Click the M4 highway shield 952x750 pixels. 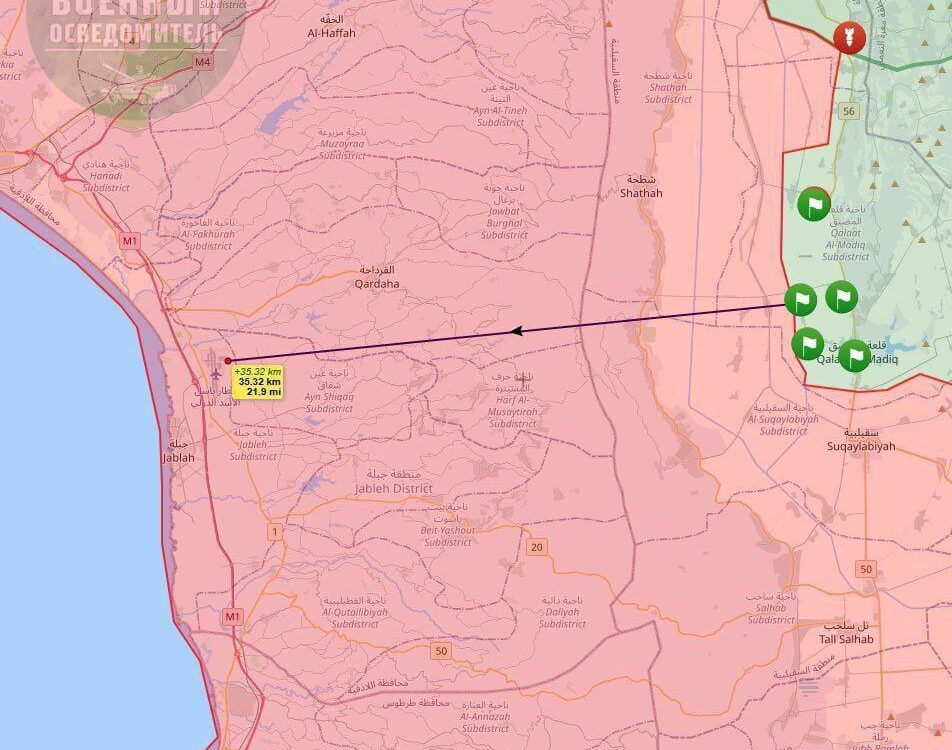coord(203,62)
